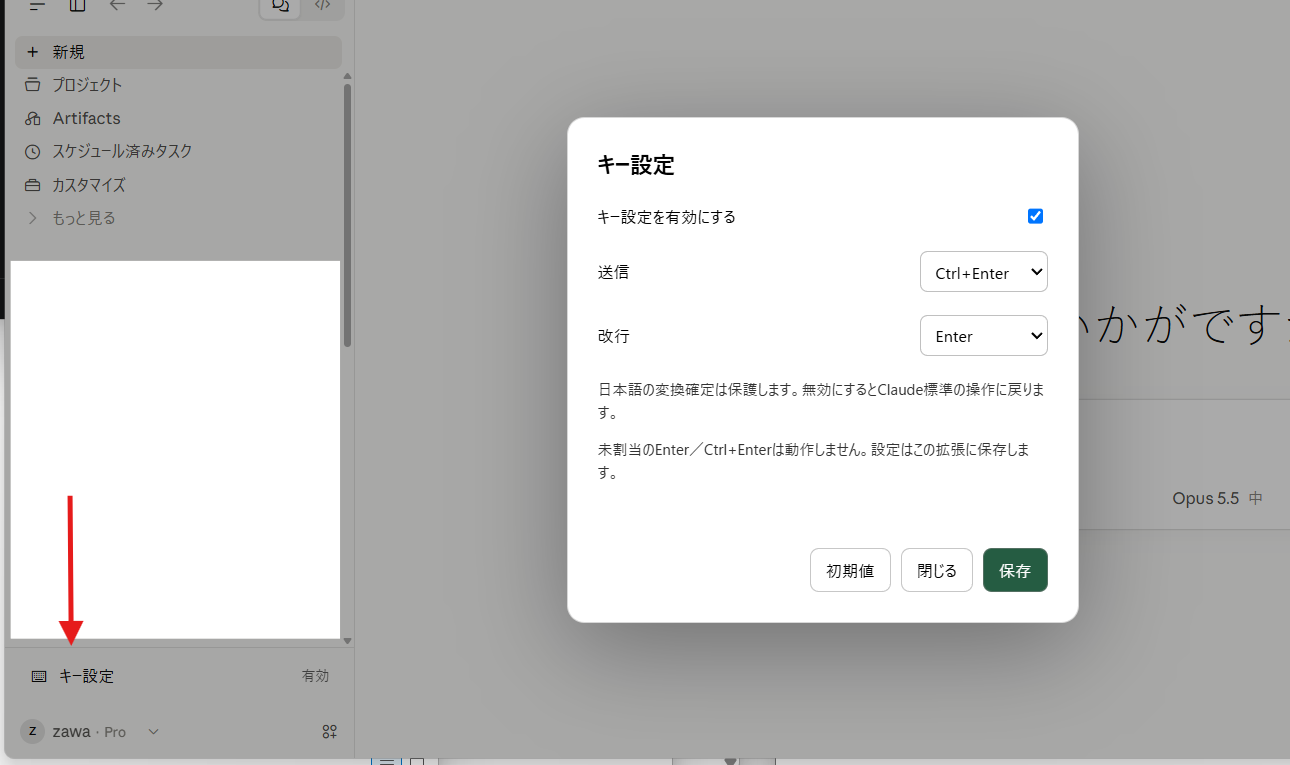1290x765 pixels.
Task: Click 閉じる to dismiss the dialog
Action: (x=937, y=570)
